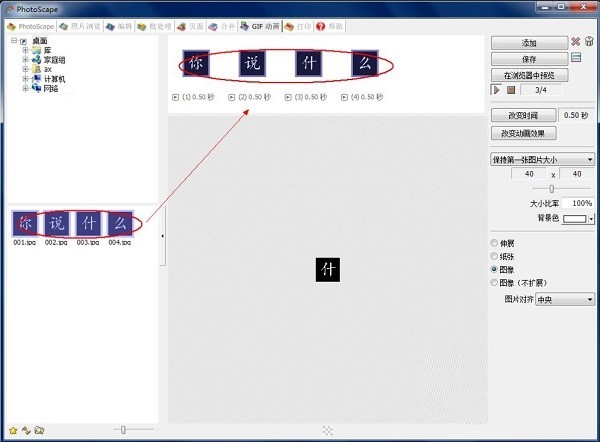Click the star favorites icon
This screenshot has width=600, height=442.
click(x=13, y=431)
